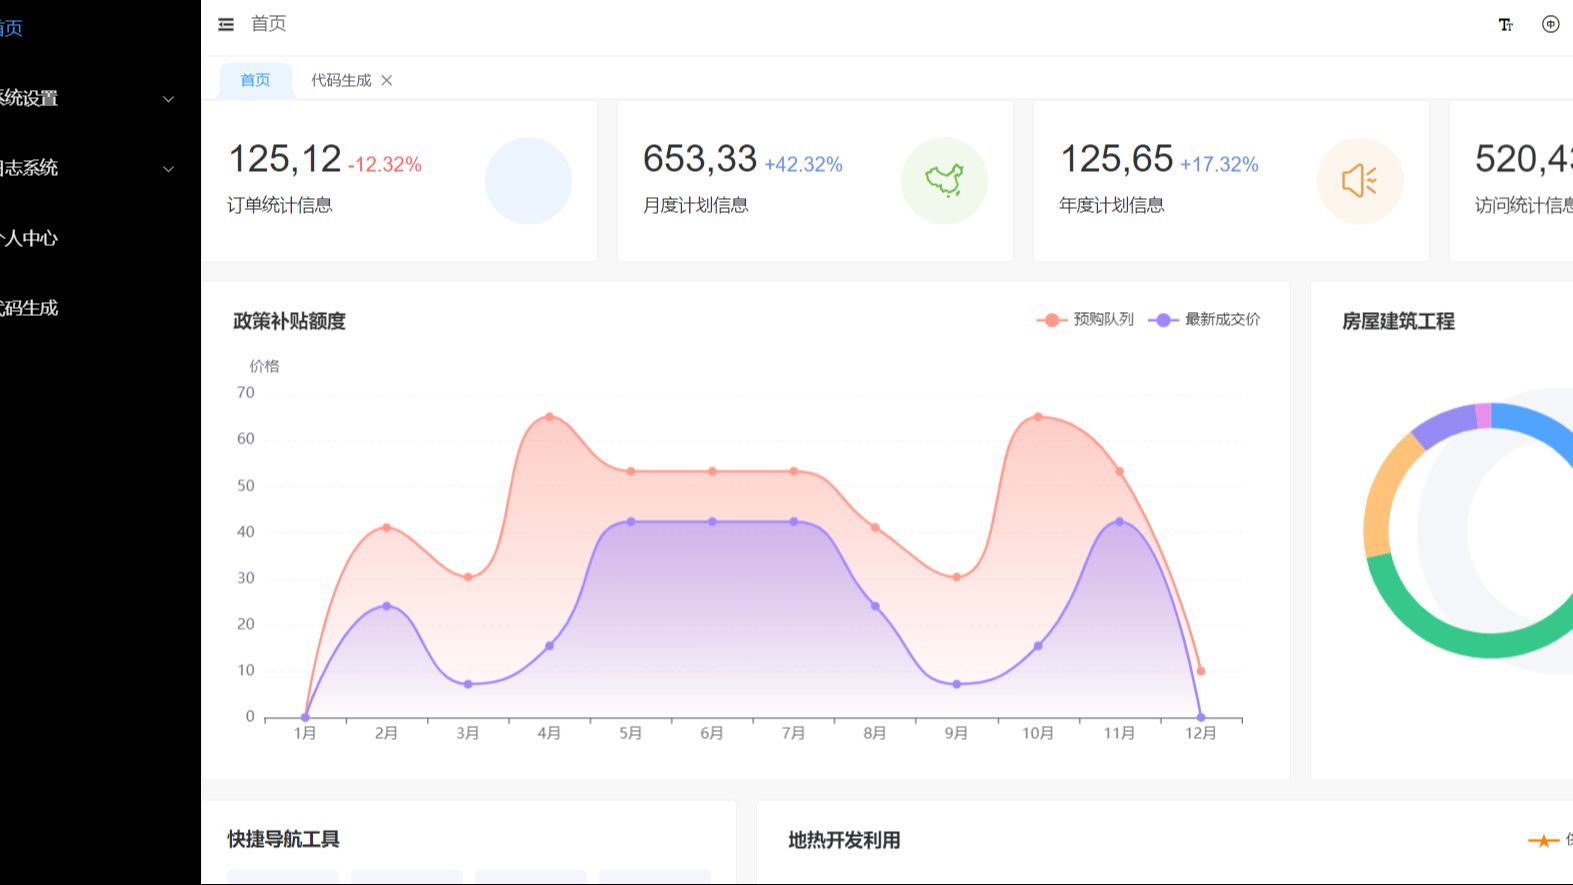The height and width of the screenshot is (885, 1573).
Task: Click the 6月 data point on 最新成交价 line
Action: pos(712,522)
